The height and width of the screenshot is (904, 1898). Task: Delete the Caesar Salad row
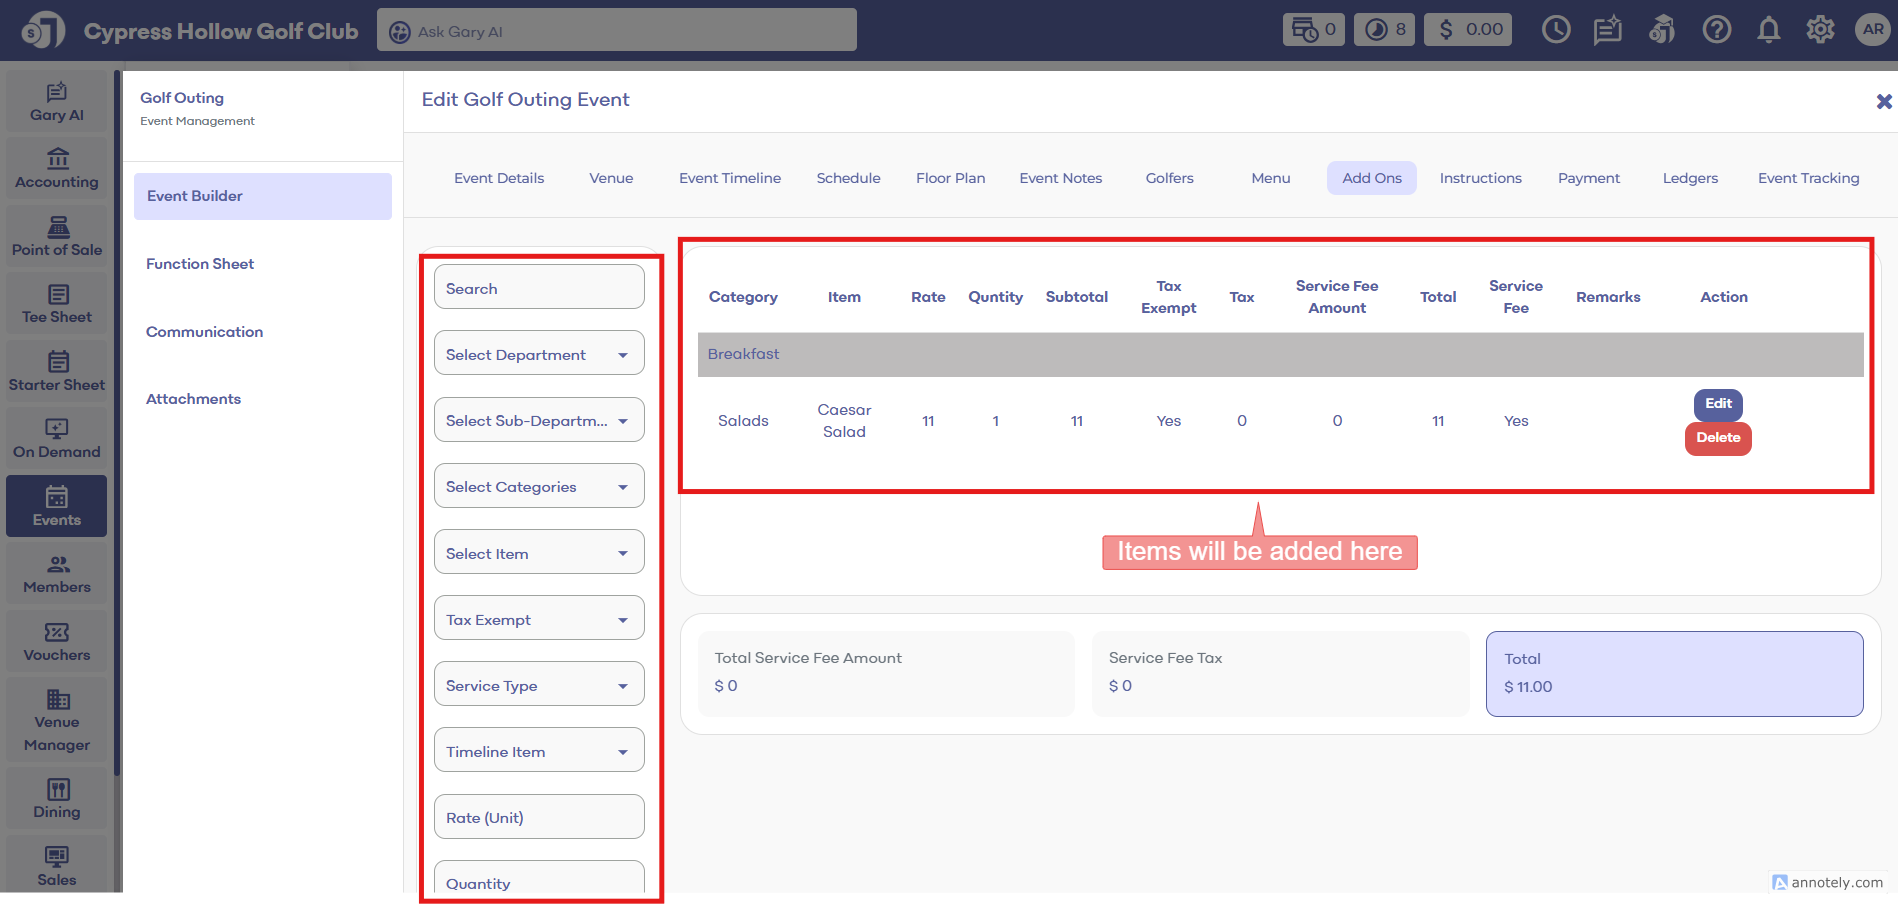pyautogui.click(x=1717, y=438)
